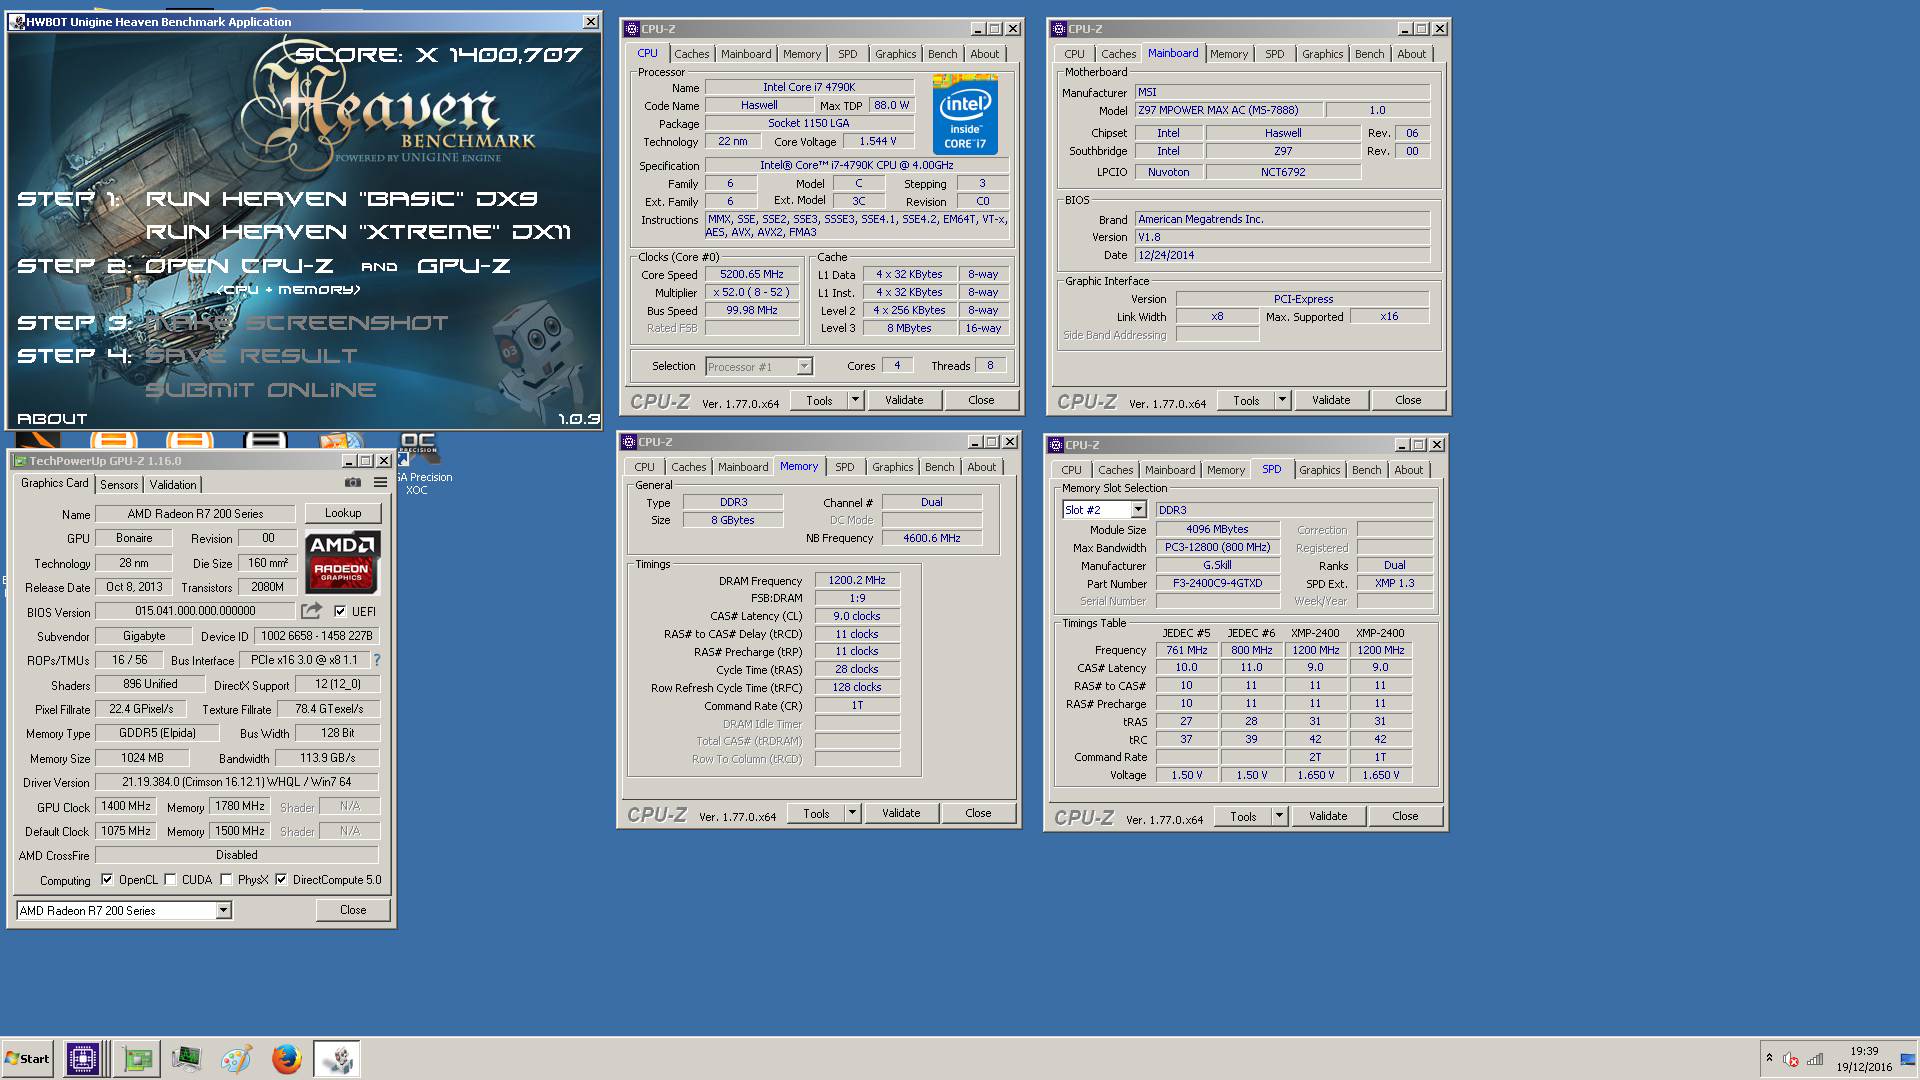
Task: Toggle the CUDA computing checkbox
Action: tap(171, 880)
